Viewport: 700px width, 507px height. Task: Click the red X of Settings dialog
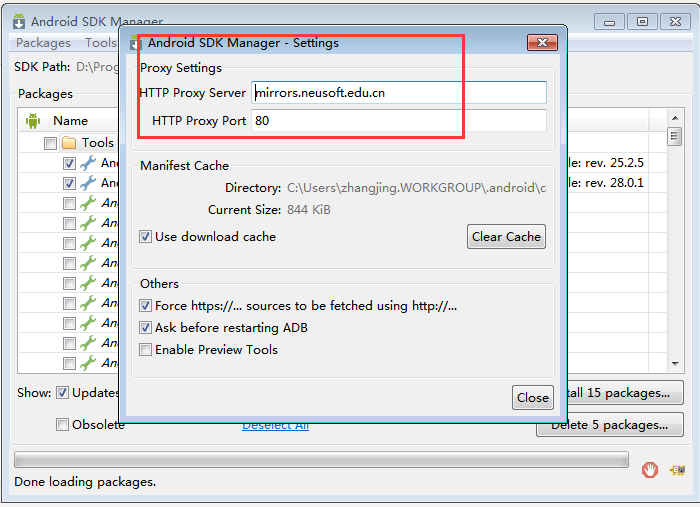pyautogui.click(x=542, y=42)
